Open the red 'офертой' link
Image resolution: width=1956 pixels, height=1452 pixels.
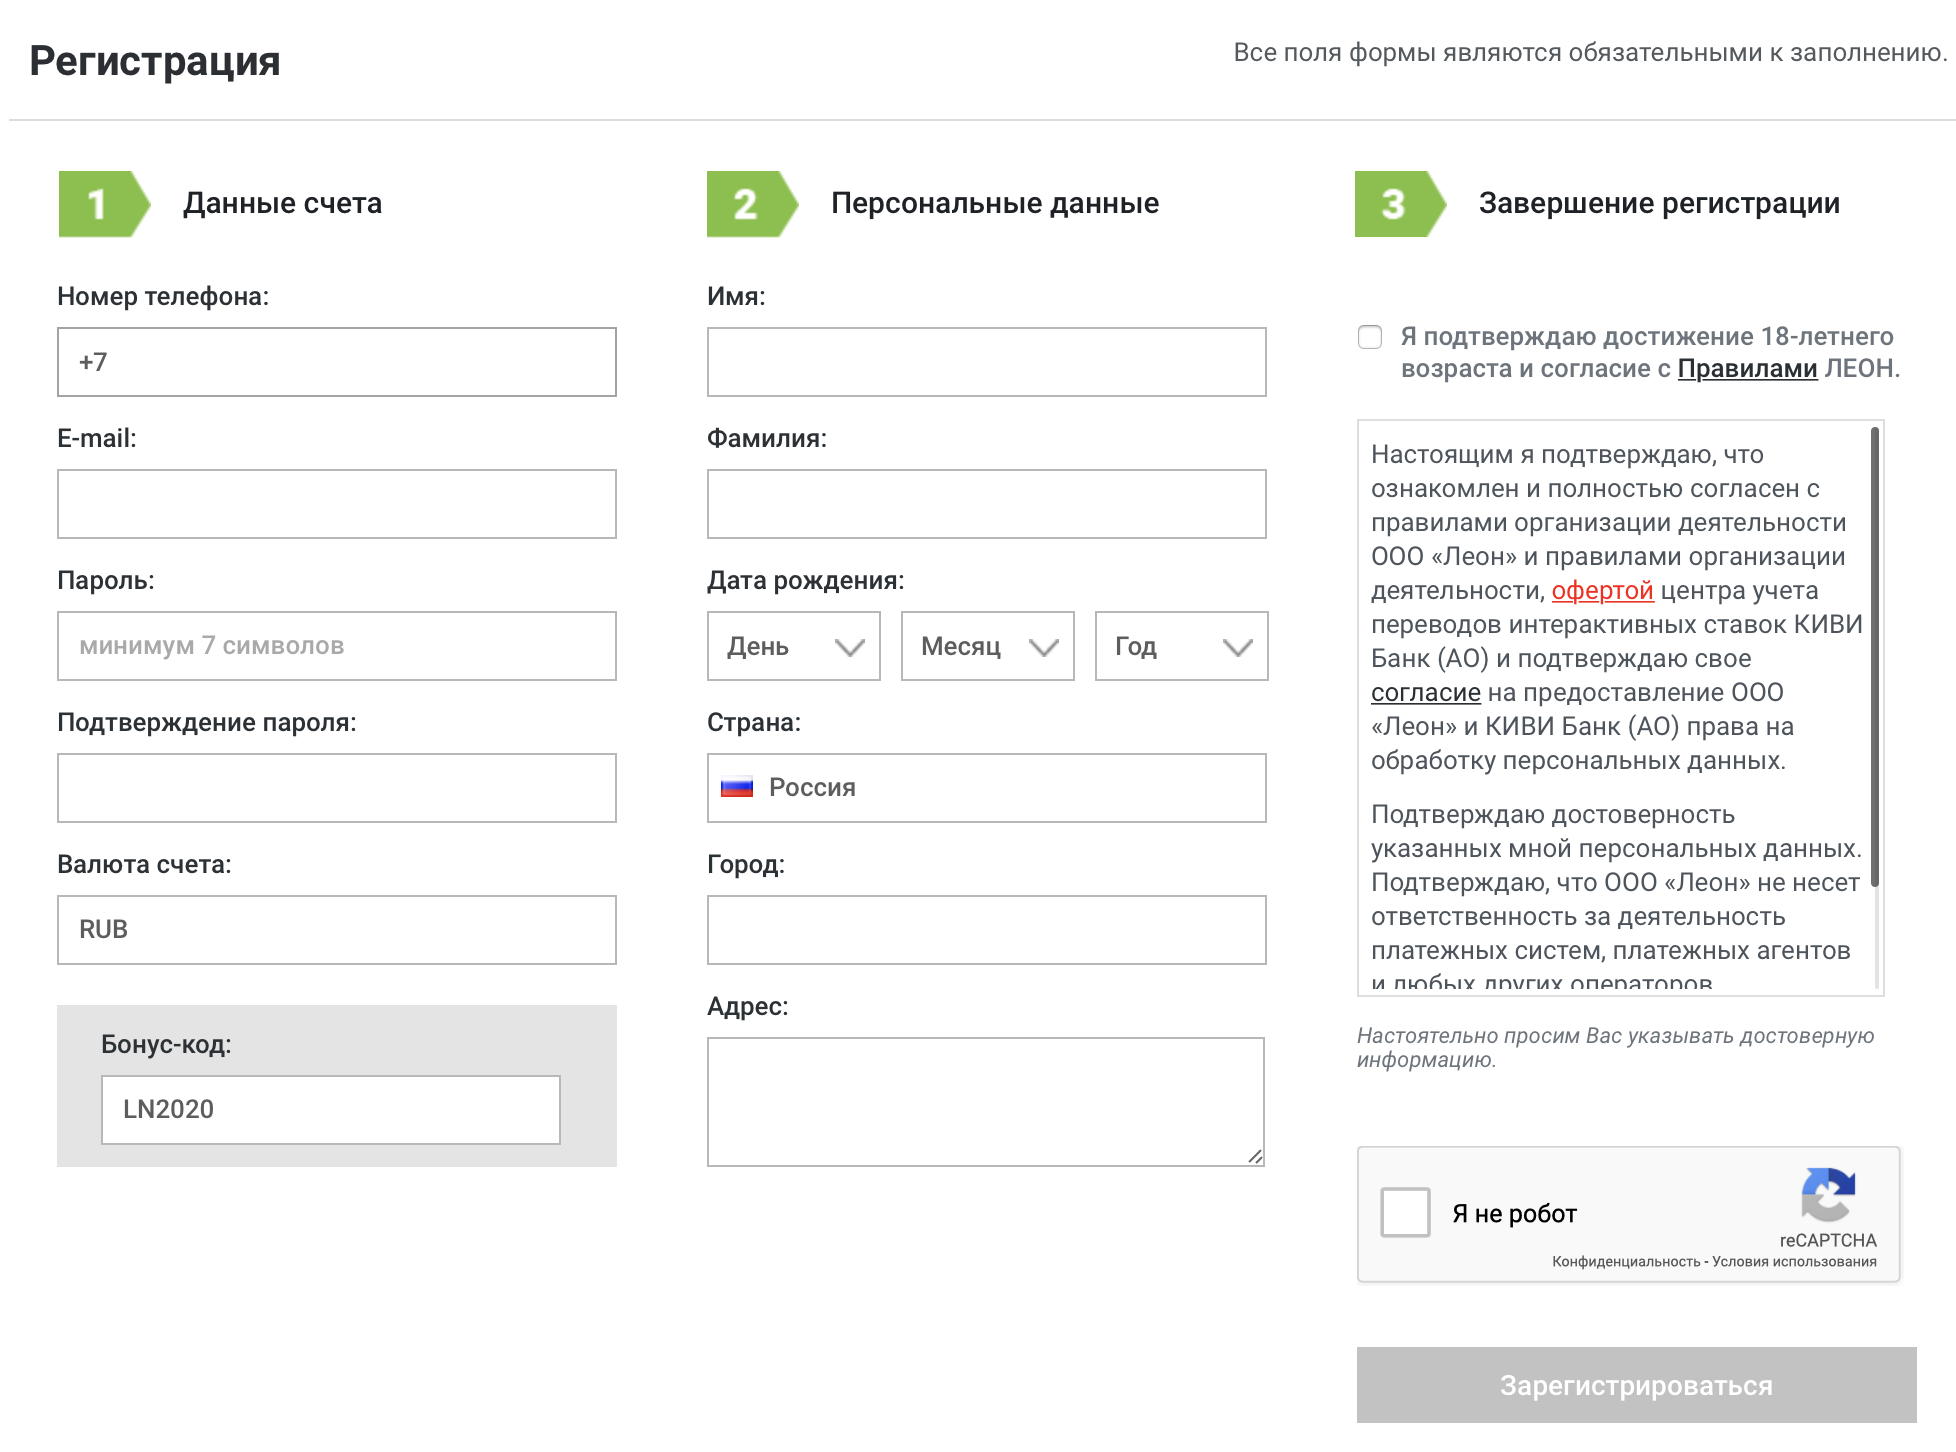tap(1602, 591)
